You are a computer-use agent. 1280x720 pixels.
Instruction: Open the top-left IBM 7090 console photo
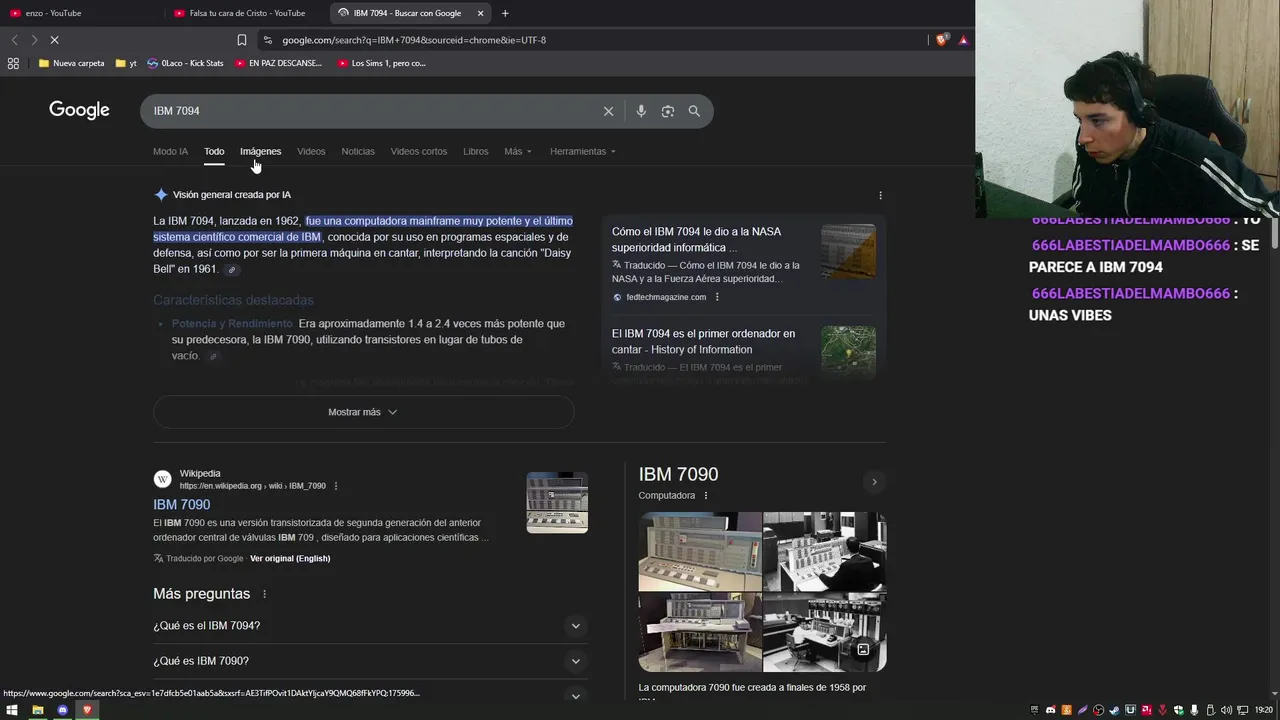700,552
